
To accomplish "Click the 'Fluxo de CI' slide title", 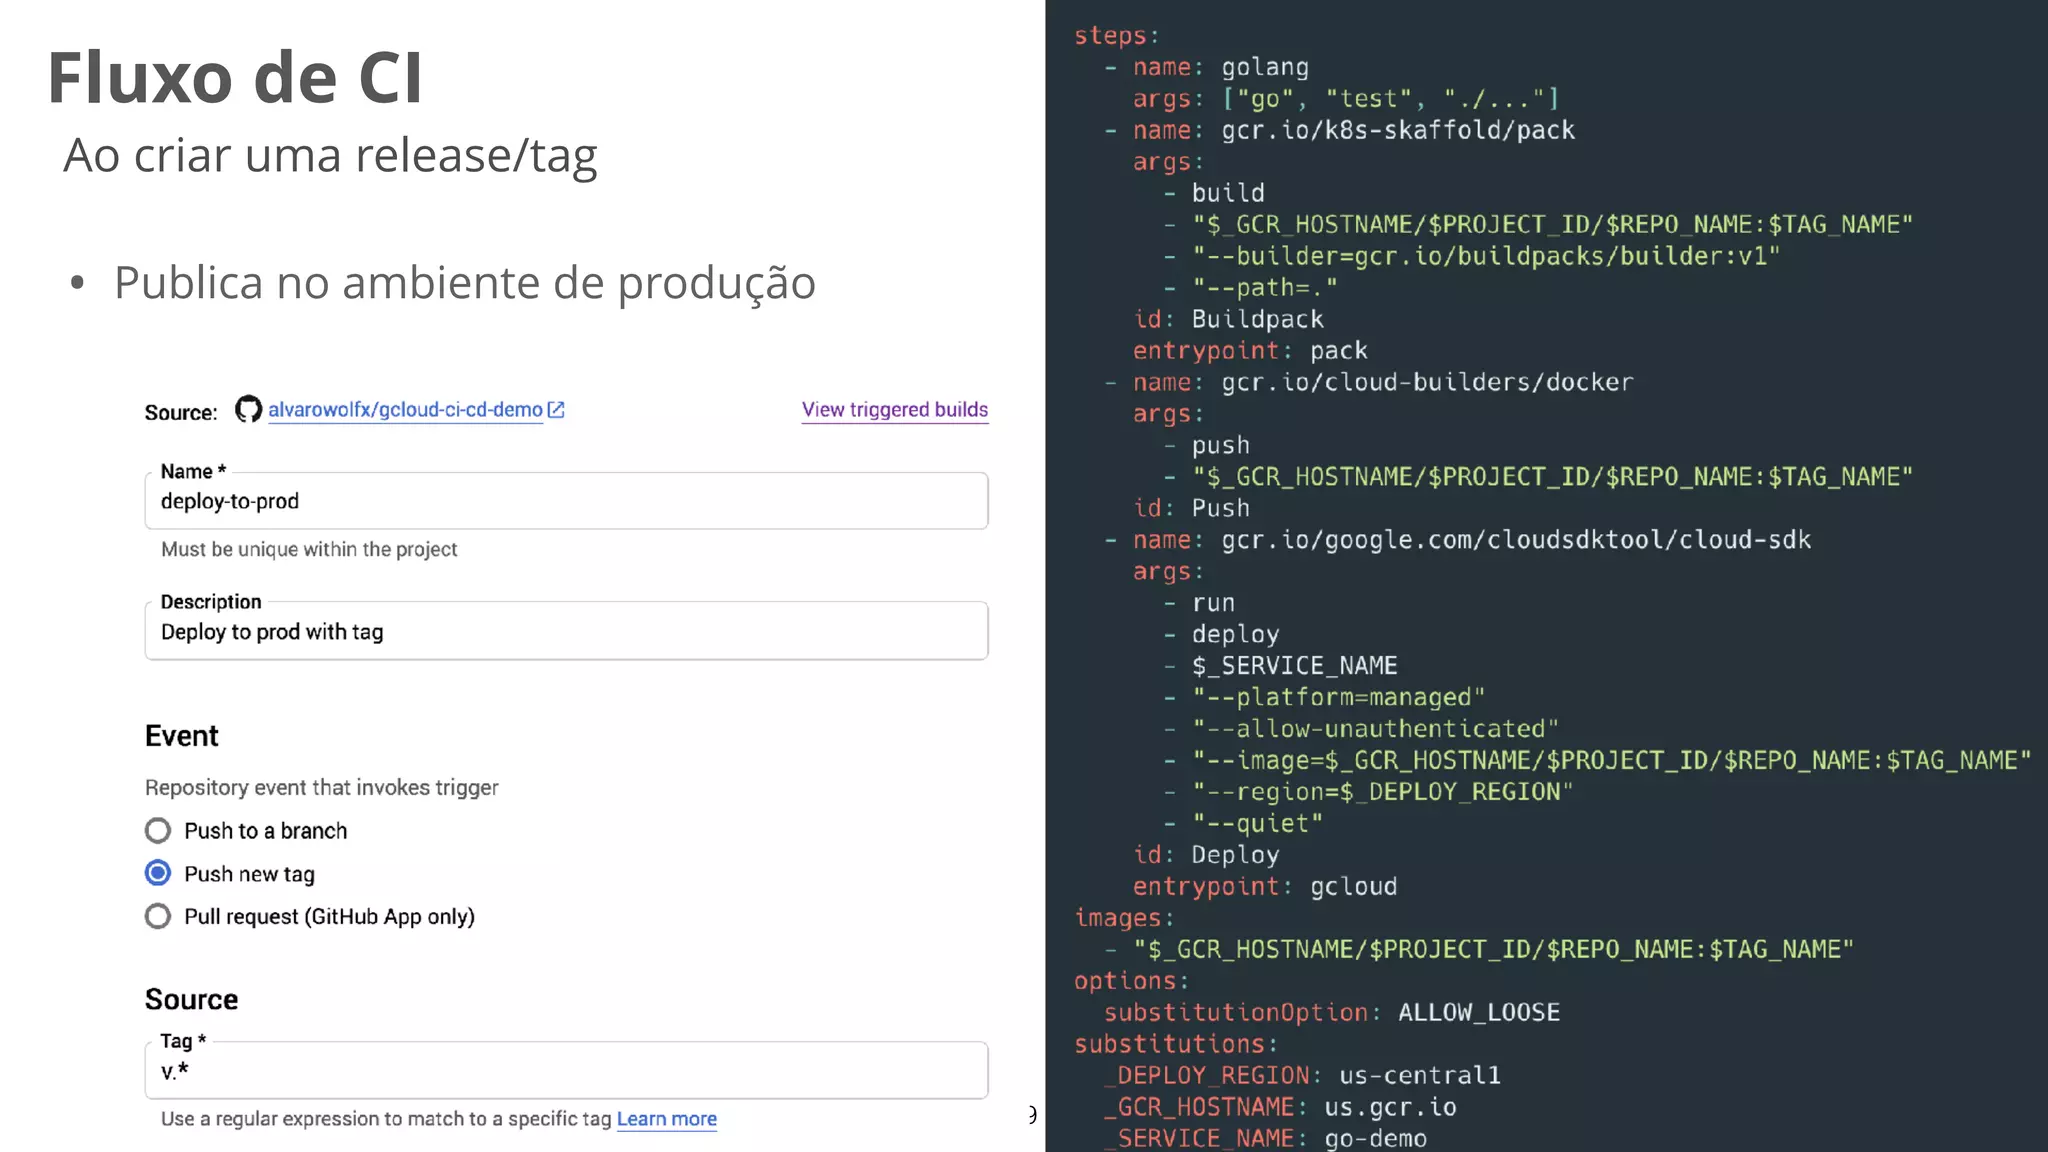I will tap(235, 77).
